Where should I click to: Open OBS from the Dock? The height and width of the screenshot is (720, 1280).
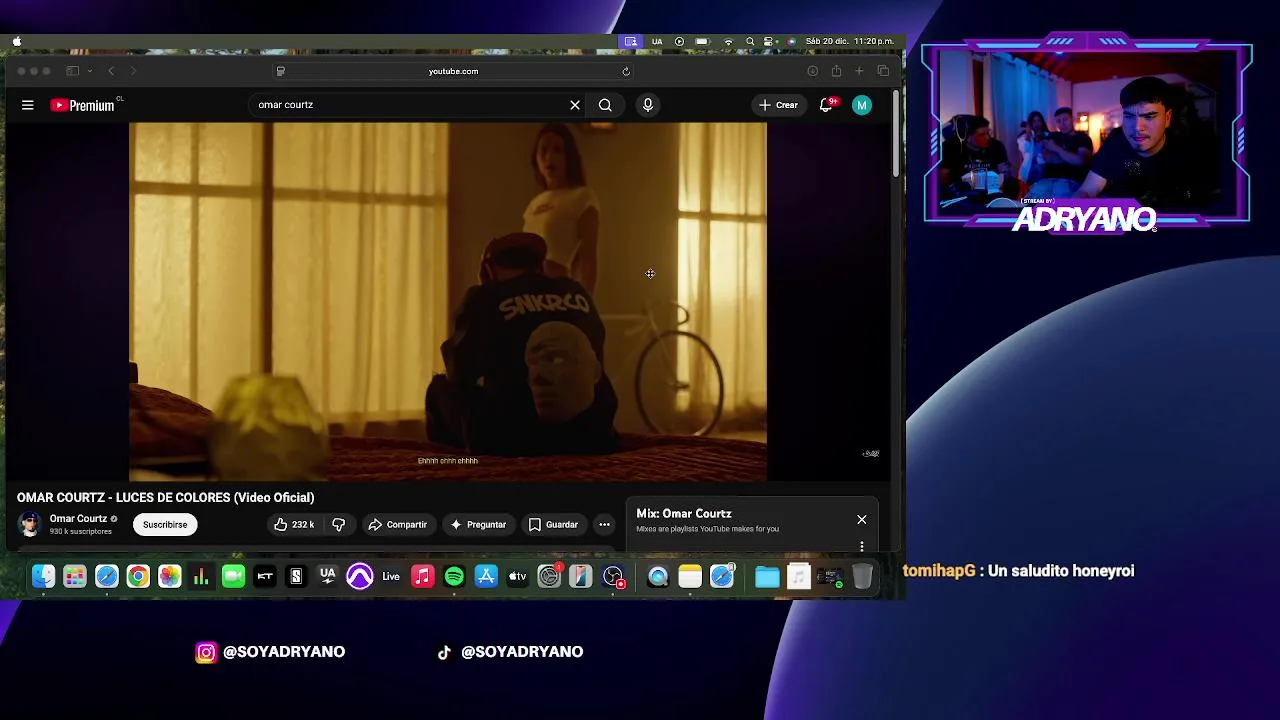tap(613, 577)
